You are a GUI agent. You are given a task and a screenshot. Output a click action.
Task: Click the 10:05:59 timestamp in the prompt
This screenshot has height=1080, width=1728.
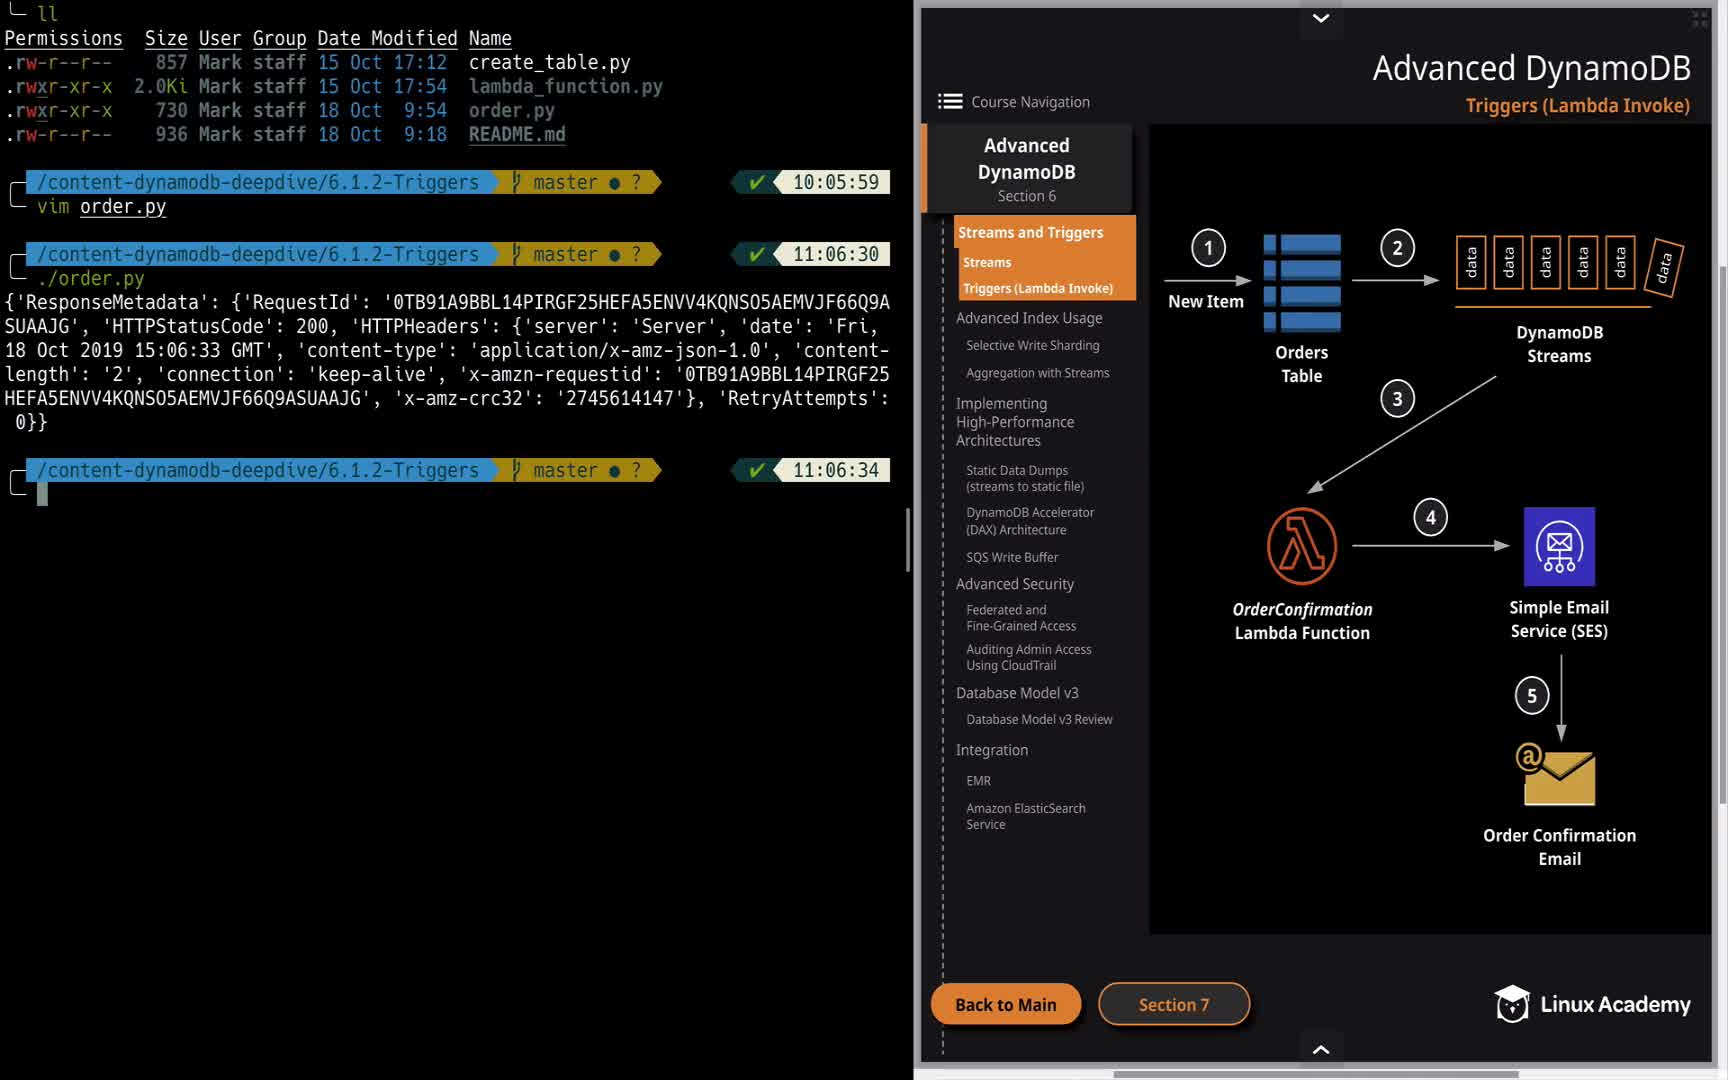(835, 182)
